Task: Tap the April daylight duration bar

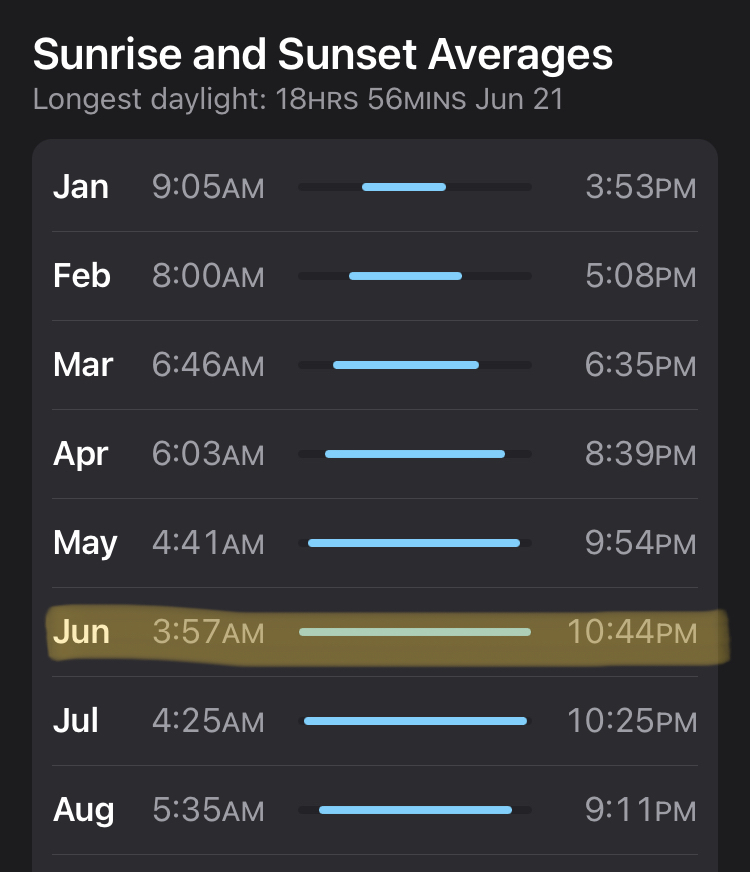Action: click(415, 454)
